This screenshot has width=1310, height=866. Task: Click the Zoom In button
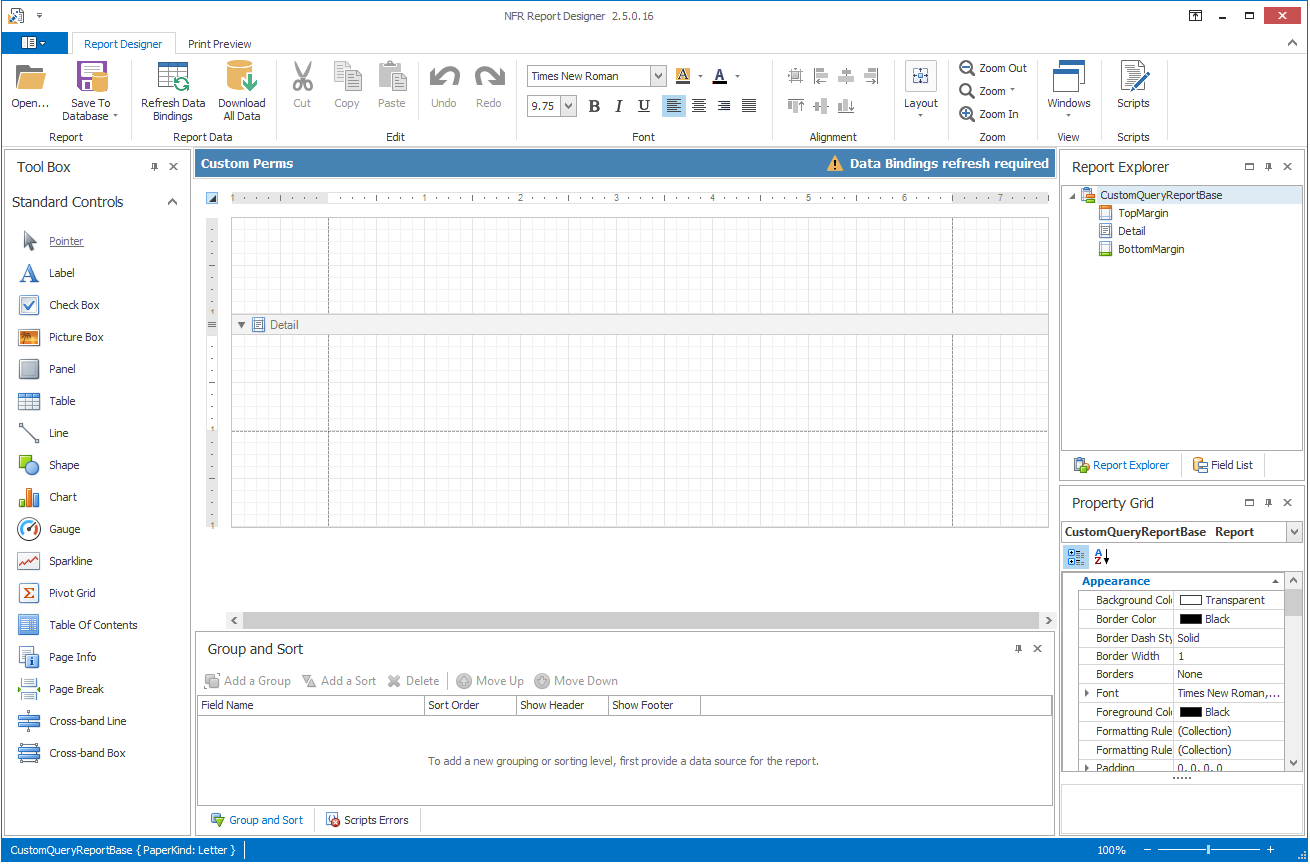(989, 114)
